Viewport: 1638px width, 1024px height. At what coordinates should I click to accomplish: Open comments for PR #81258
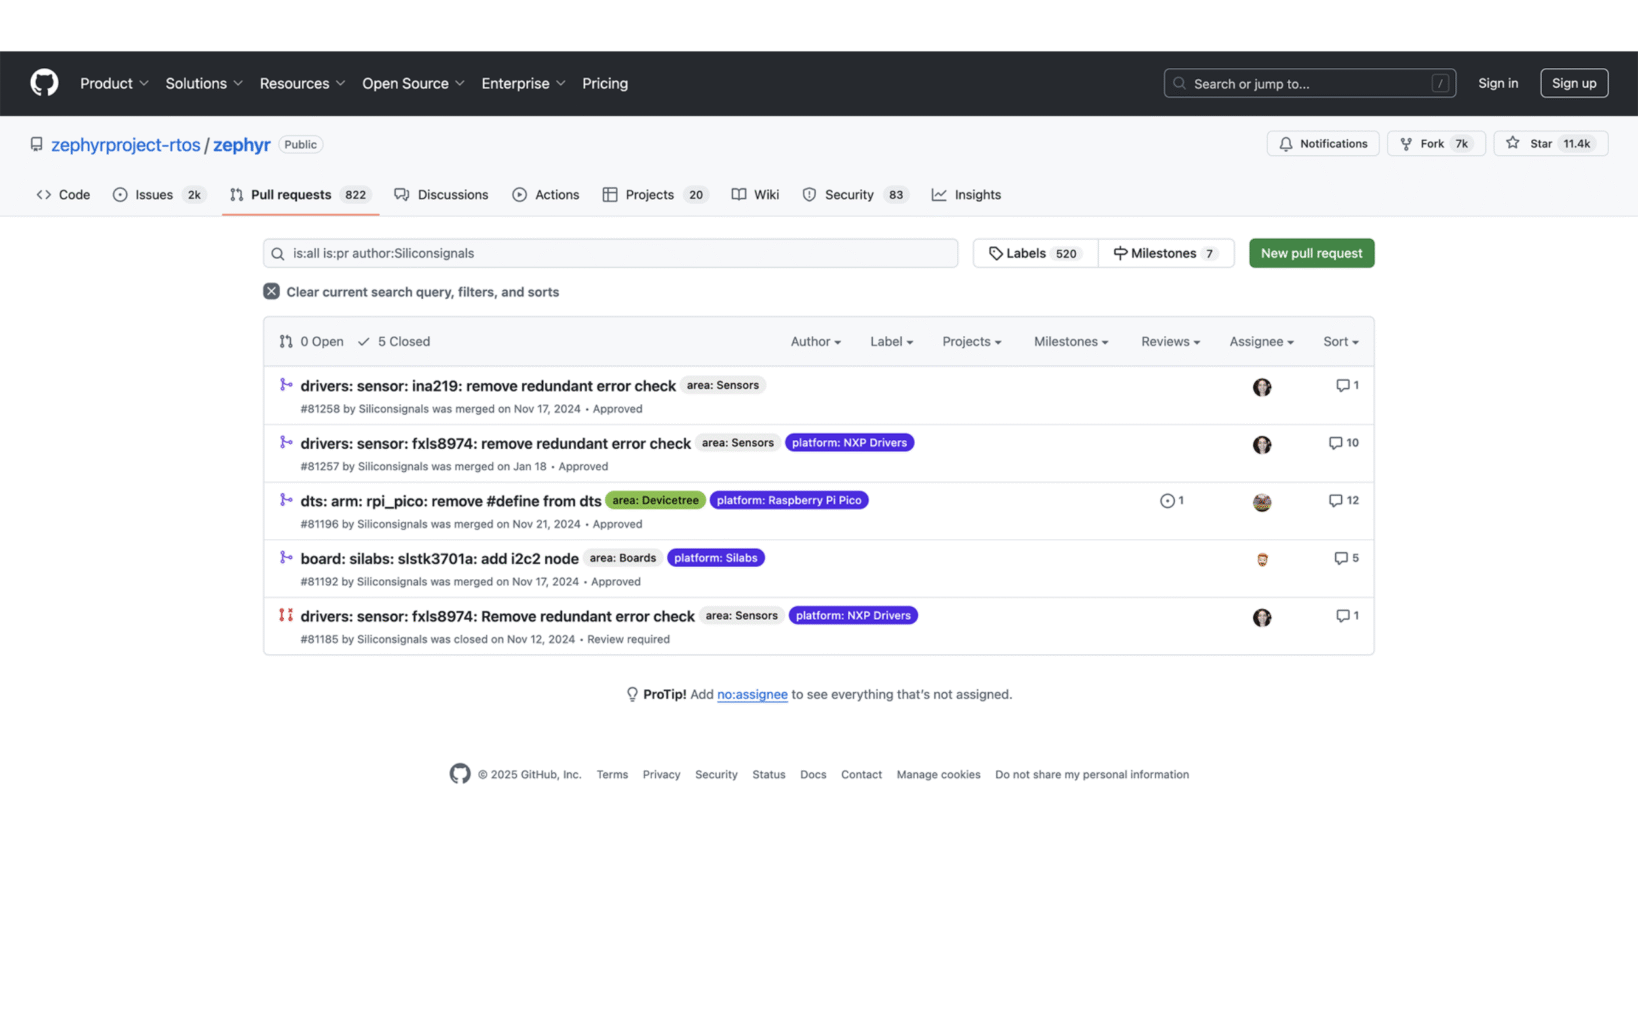point(1347,385)
